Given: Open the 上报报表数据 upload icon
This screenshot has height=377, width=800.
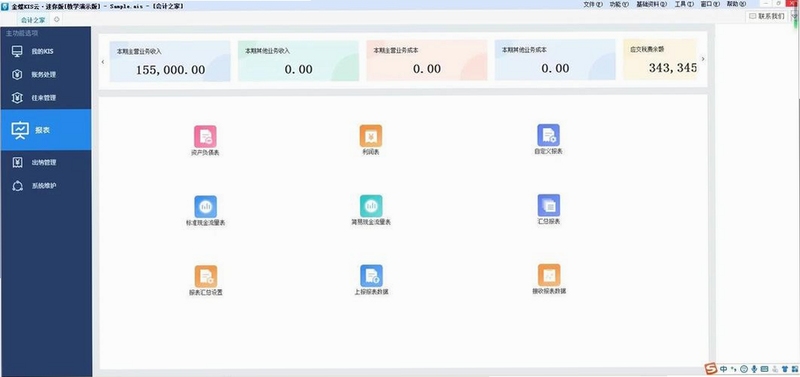Looking at the screenshot, I should (x=371, y=280).
